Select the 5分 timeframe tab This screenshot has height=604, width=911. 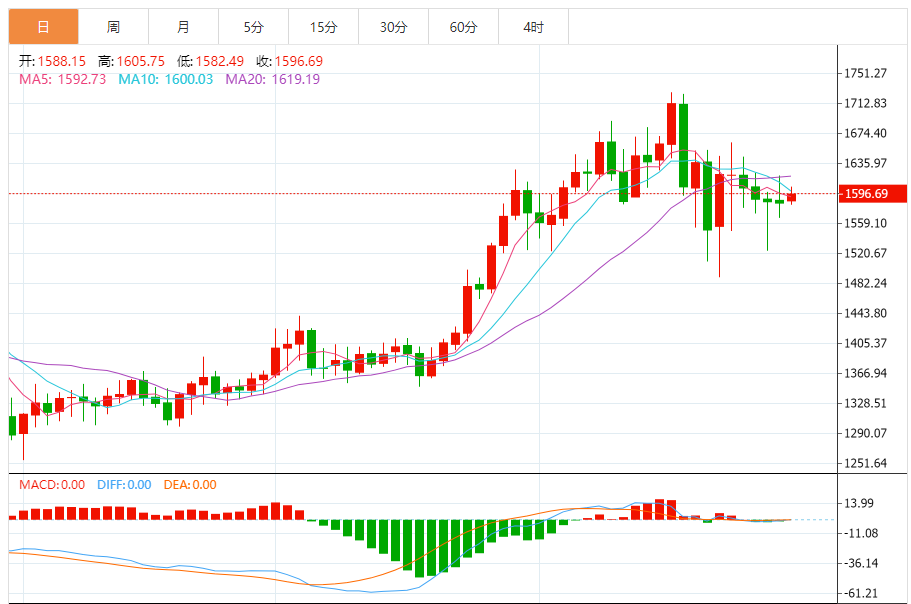253,27
